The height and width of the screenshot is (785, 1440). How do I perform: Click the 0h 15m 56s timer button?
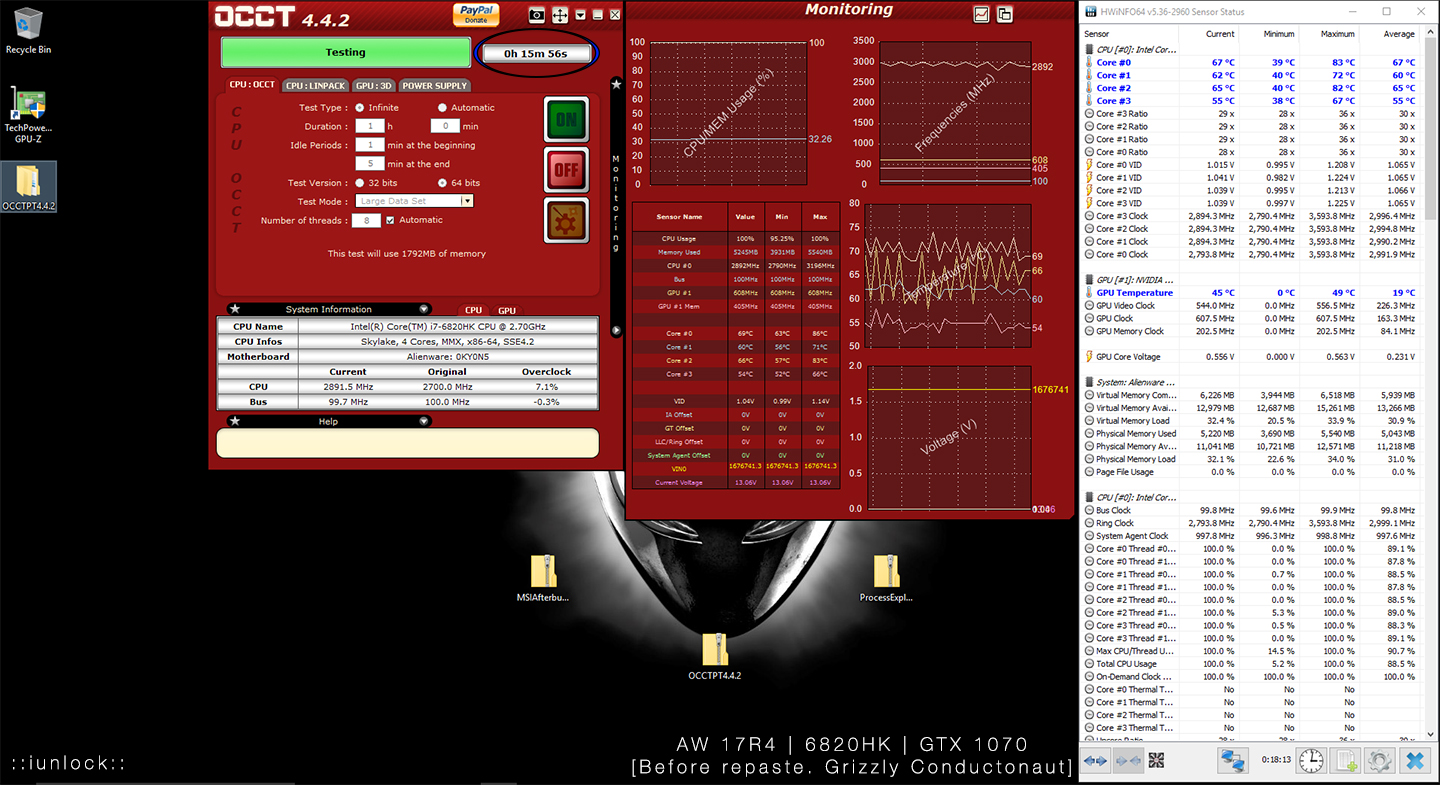point(536,54)
